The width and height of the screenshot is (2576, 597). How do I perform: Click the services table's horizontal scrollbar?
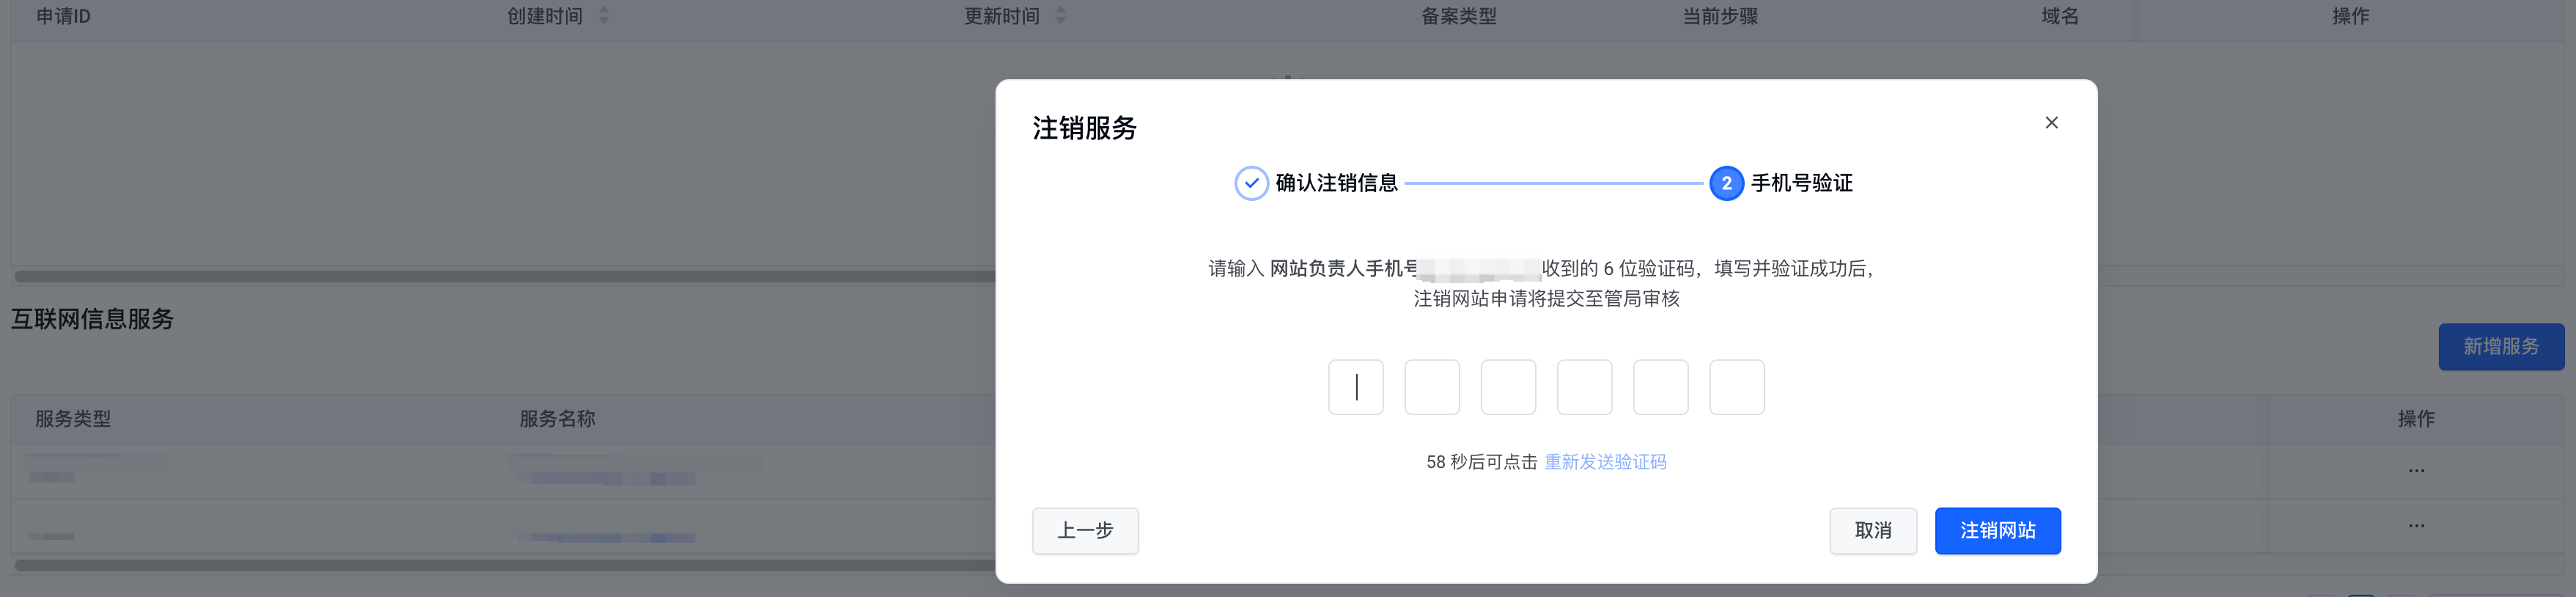[500, 565]
